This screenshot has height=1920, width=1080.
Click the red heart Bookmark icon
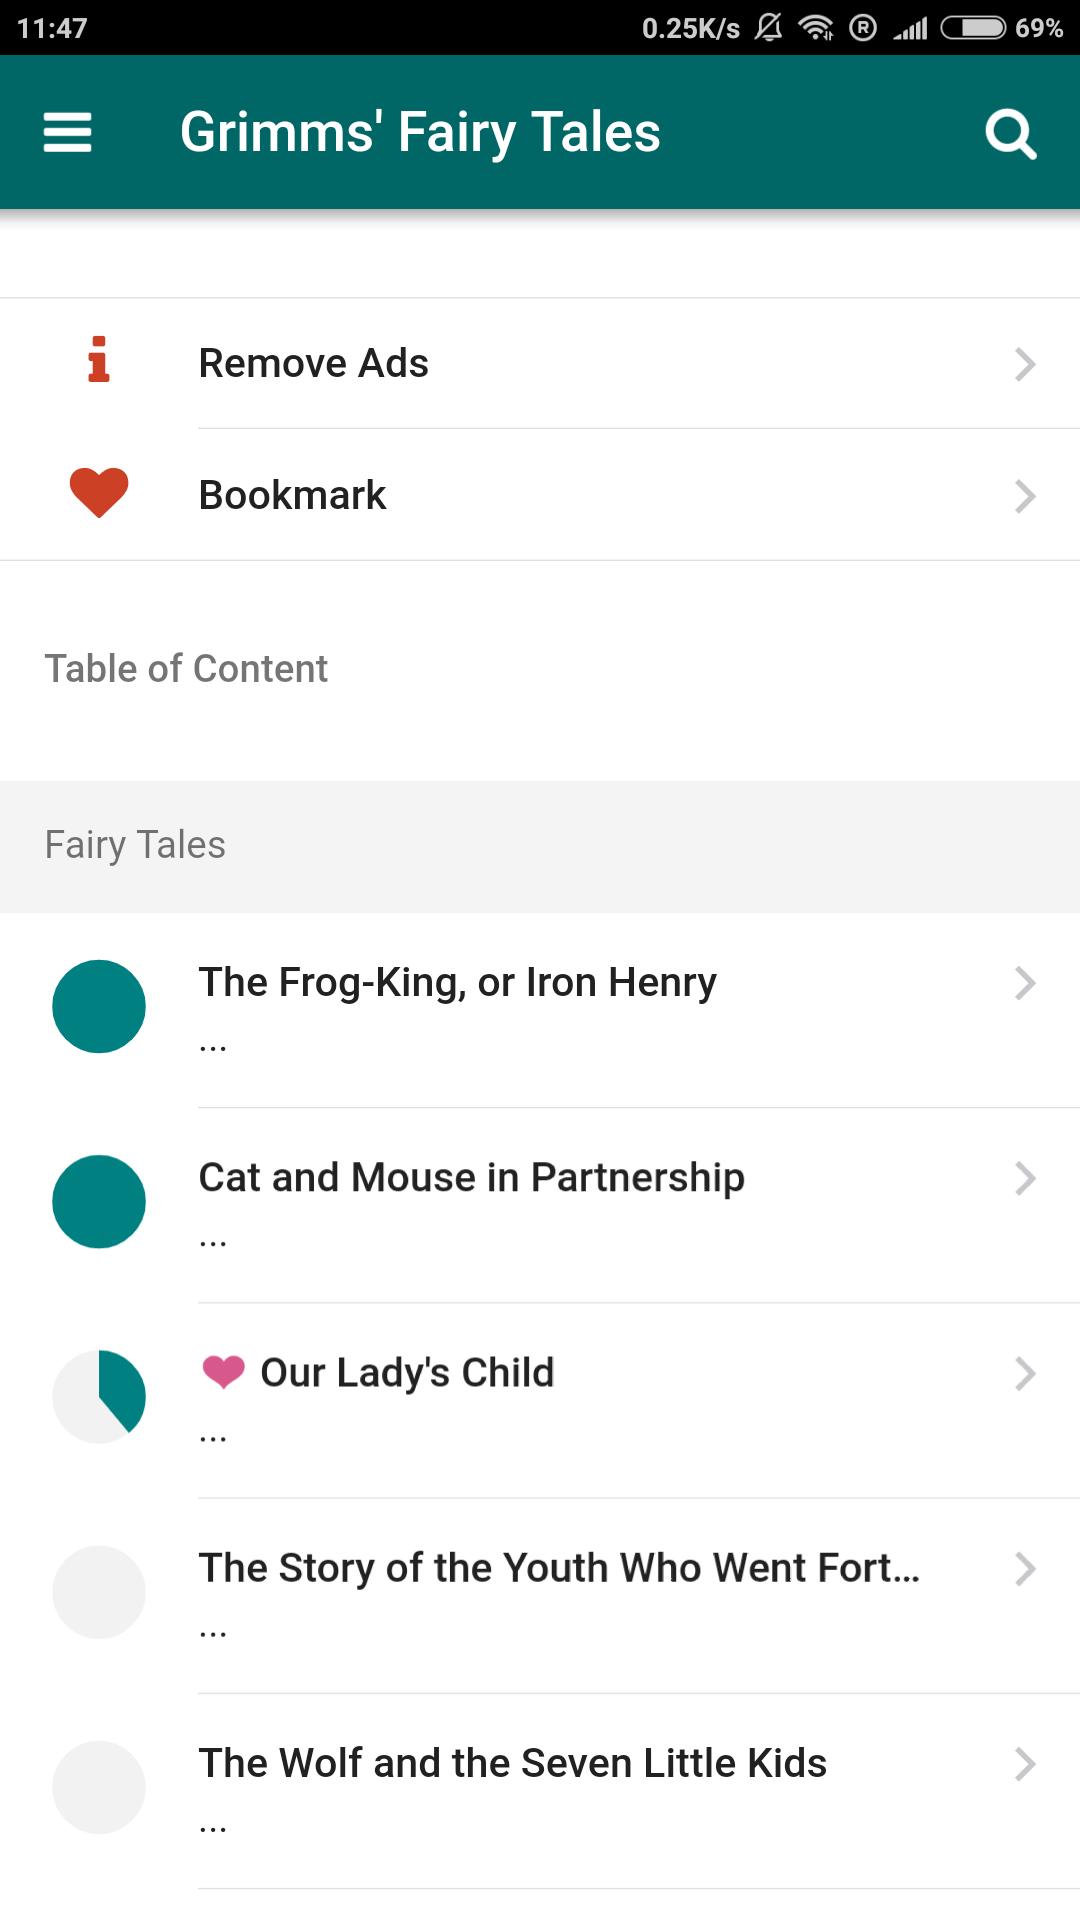click(x=98, y=492)
